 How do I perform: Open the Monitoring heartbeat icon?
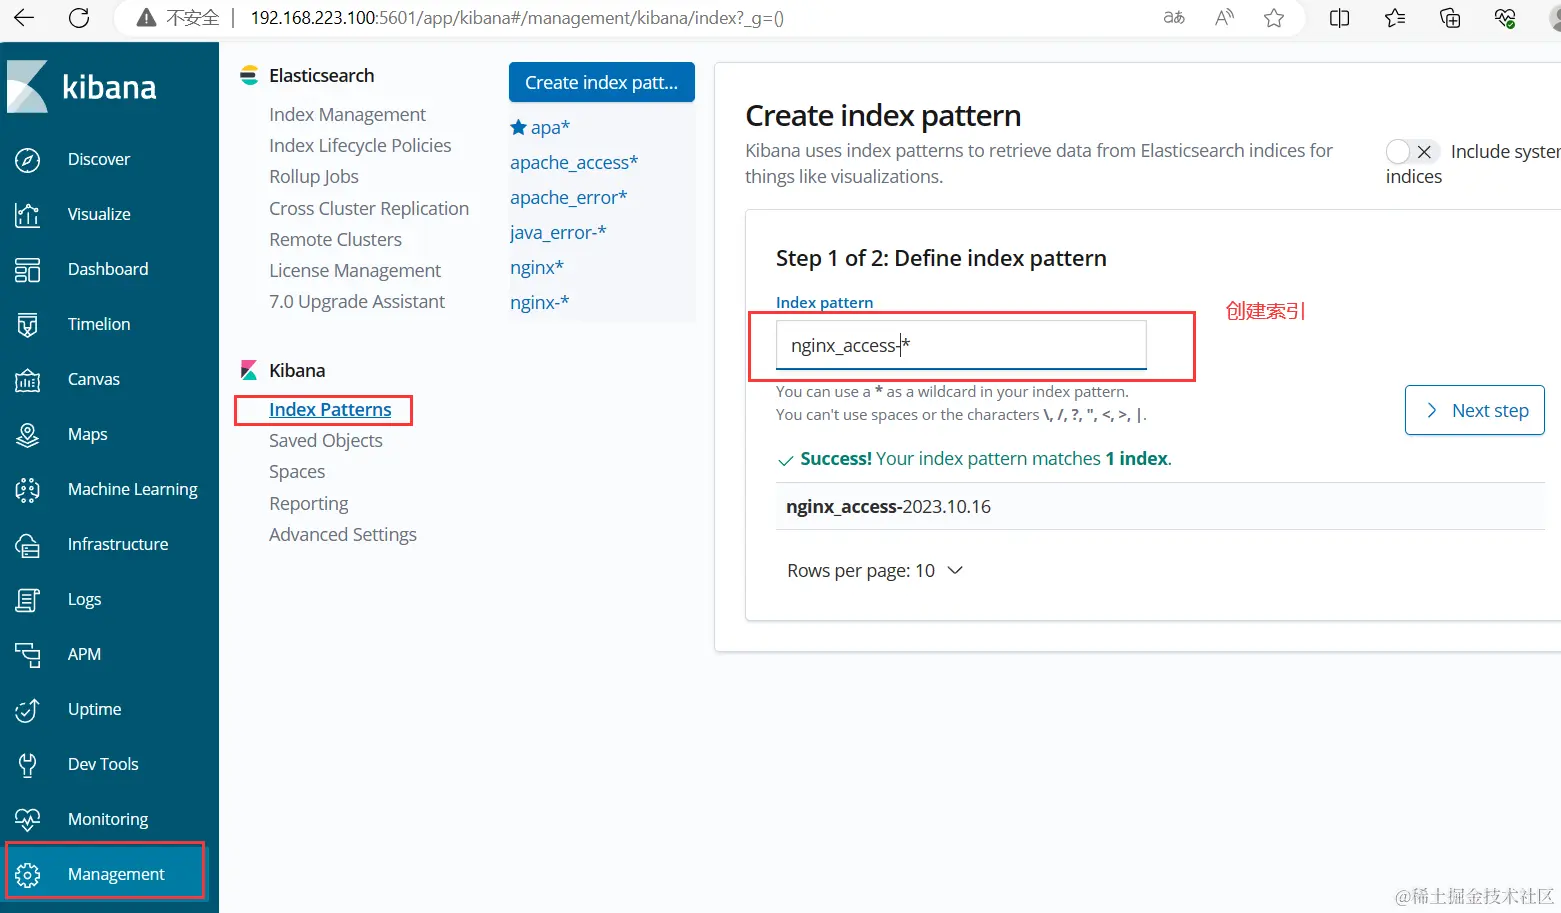click(x=28, y=820)
